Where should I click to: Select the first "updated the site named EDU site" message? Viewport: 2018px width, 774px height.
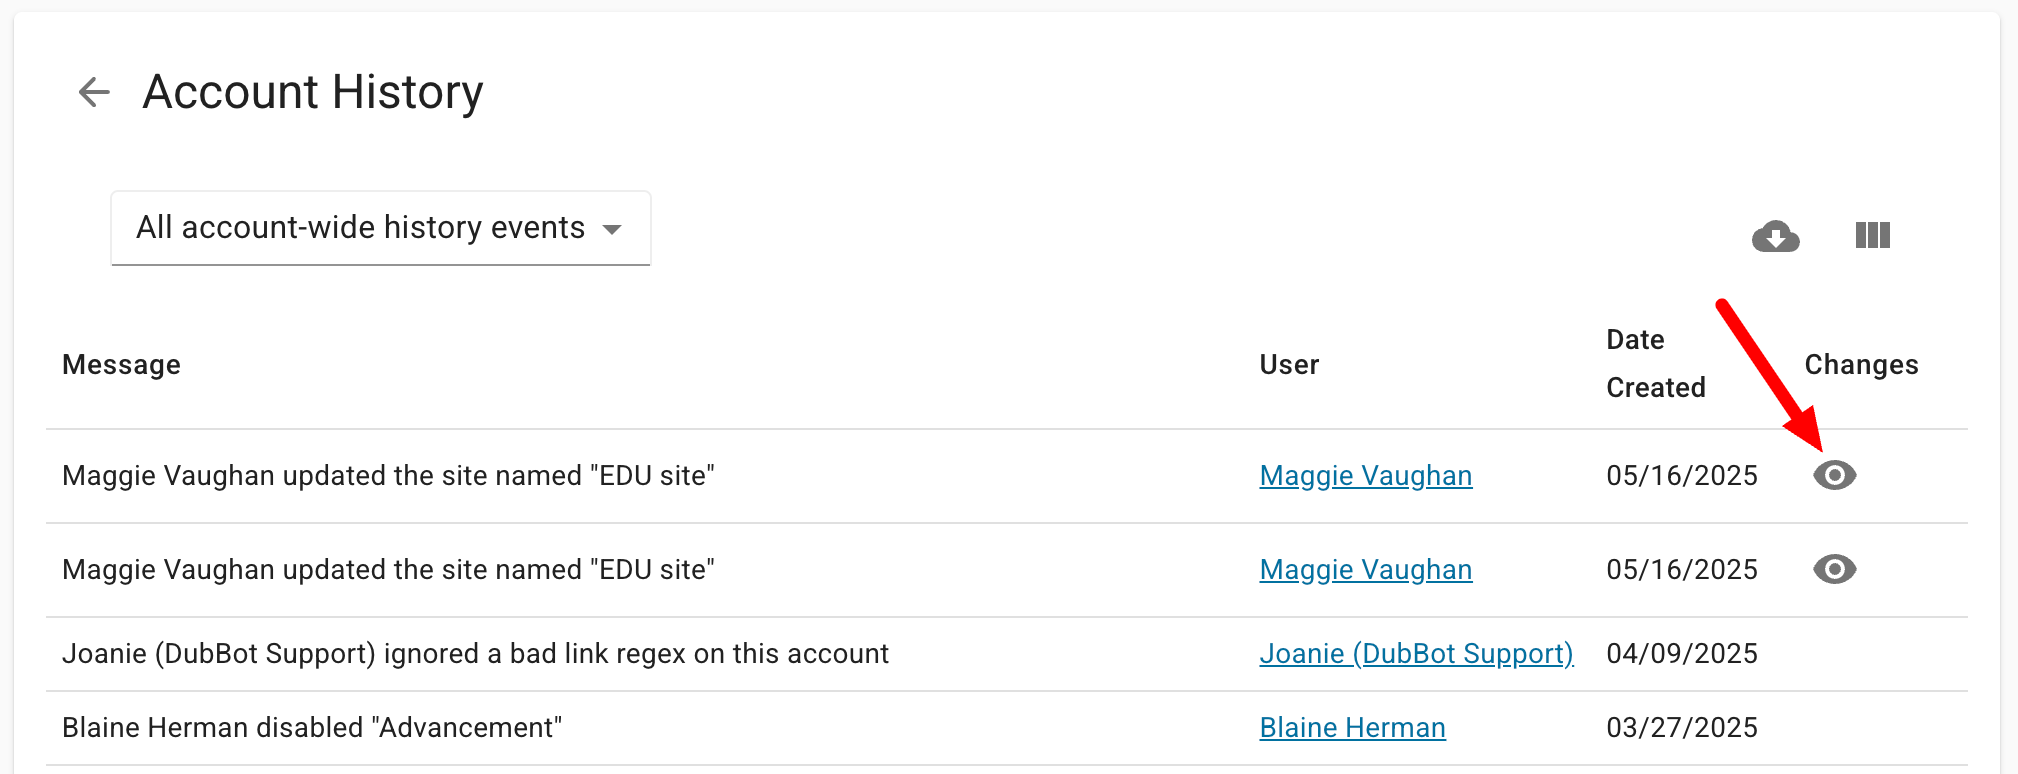point(388,476)
